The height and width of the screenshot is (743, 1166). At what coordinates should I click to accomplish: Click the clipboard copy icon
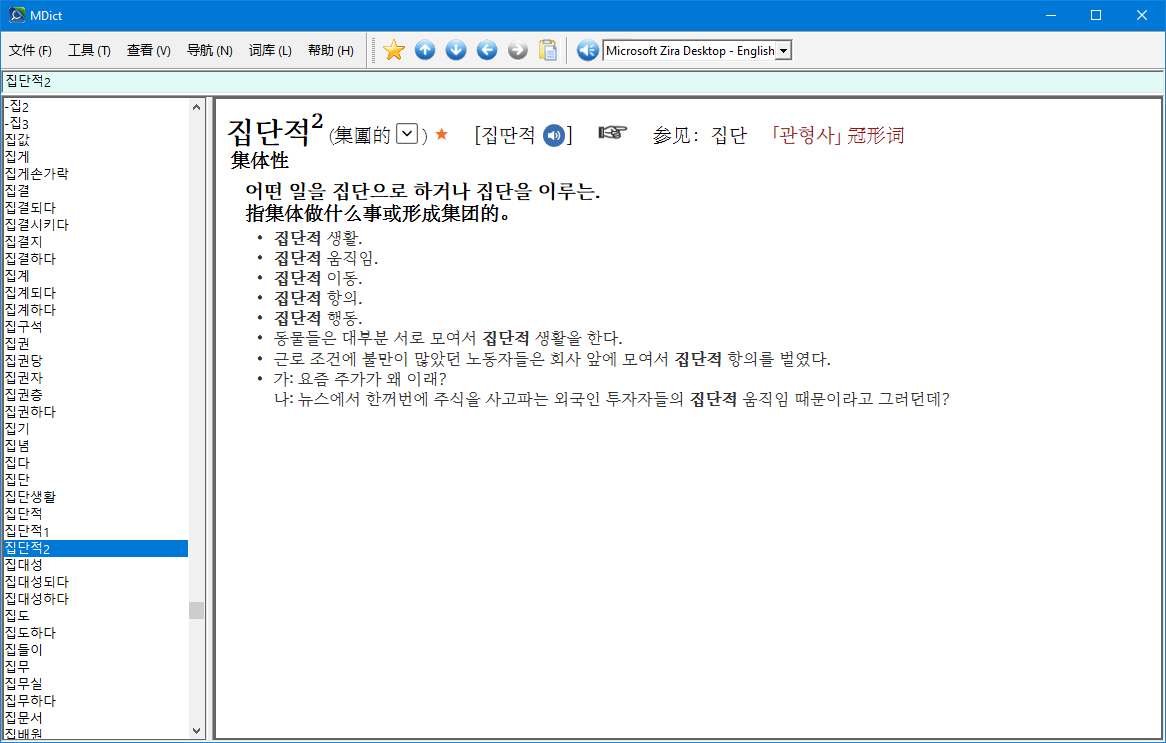(547, 49)
